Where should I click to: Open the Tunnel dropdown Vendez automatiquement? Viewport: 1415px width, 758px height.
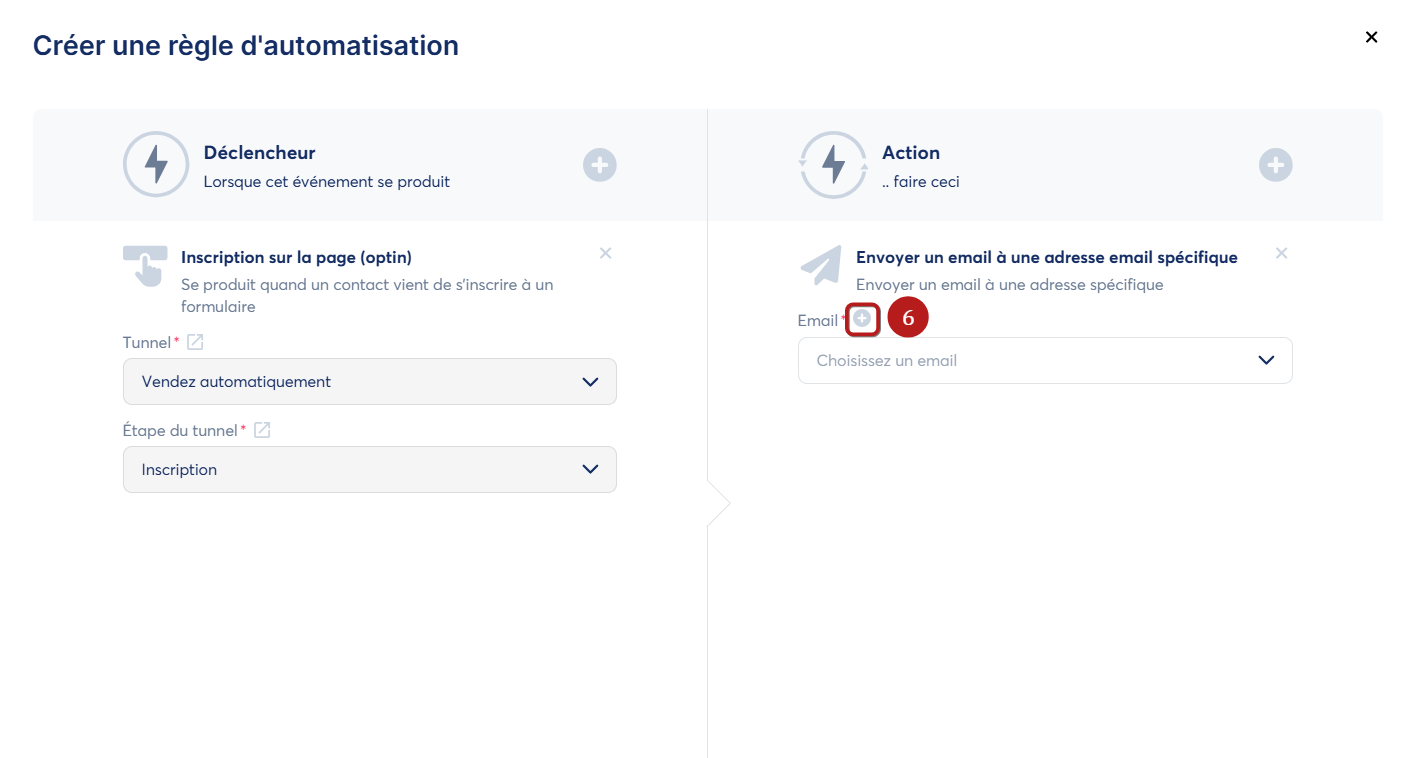(x=370, y=381)
